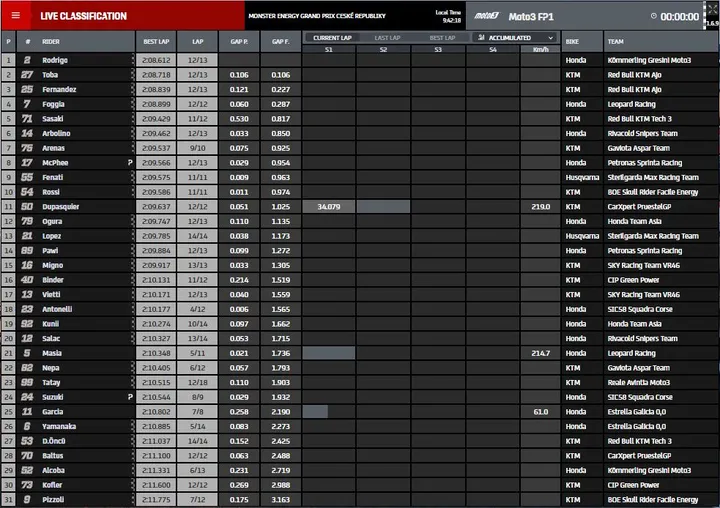Click the 00:00:00 session timer
Viewport: 720px width, 508px height.
click(680, 17)
